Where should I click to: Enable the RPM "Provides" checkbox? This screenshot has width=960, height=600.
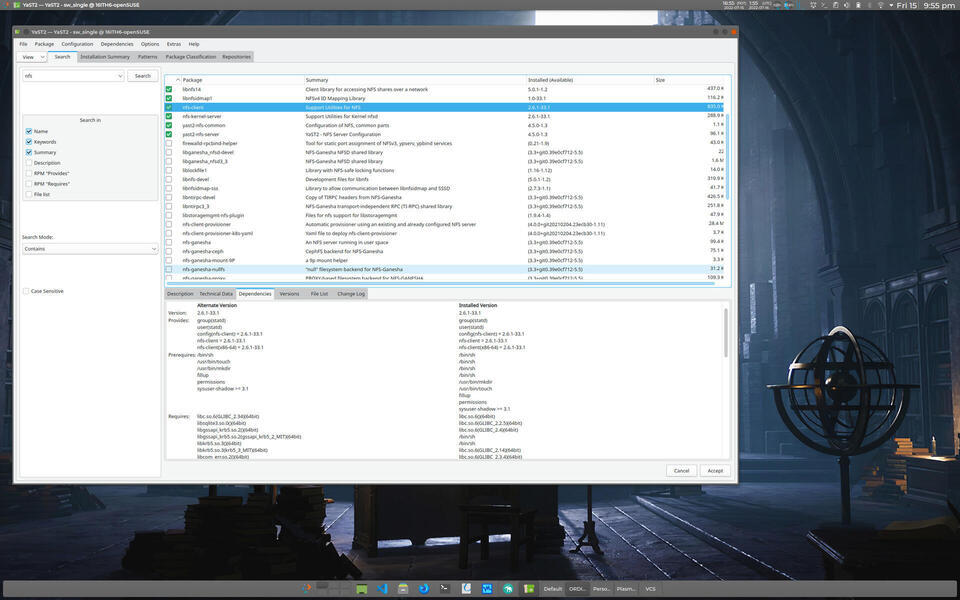point(29,173)
